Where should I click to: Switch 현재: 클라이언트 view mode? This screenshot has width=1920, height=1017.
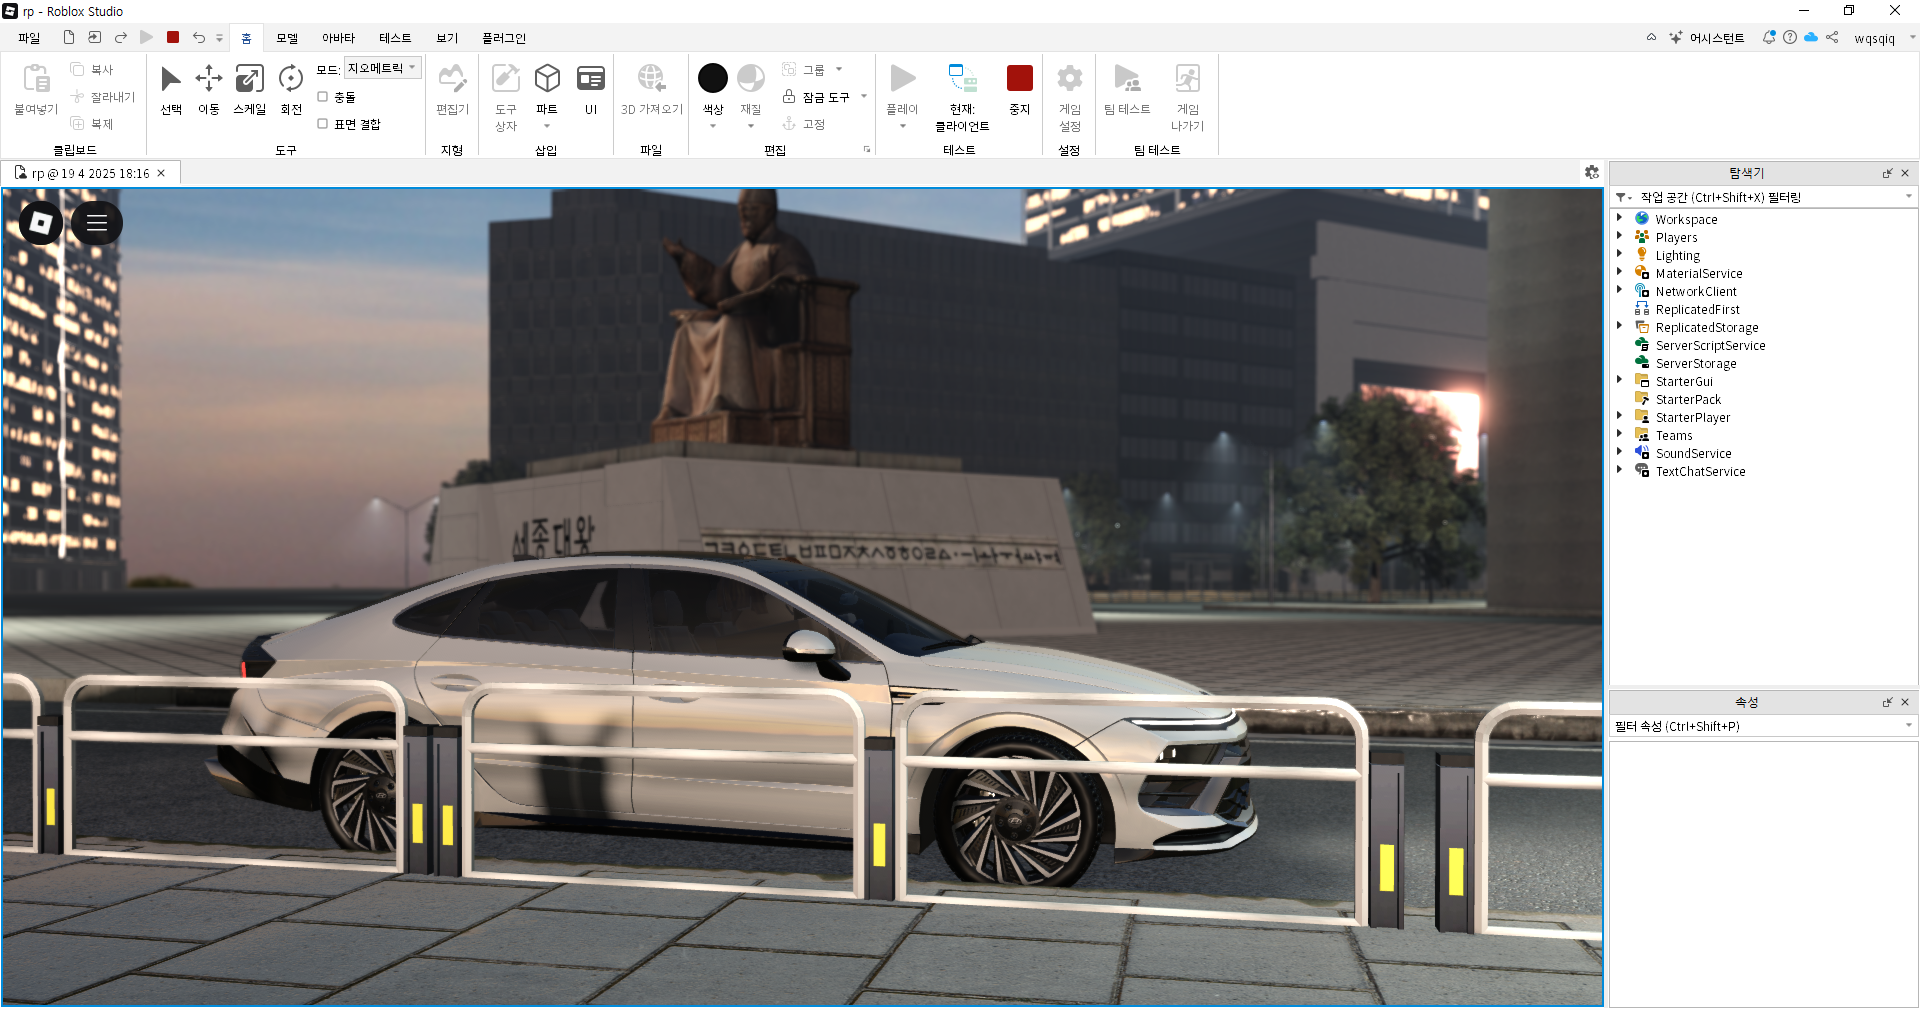coord(962,97)
